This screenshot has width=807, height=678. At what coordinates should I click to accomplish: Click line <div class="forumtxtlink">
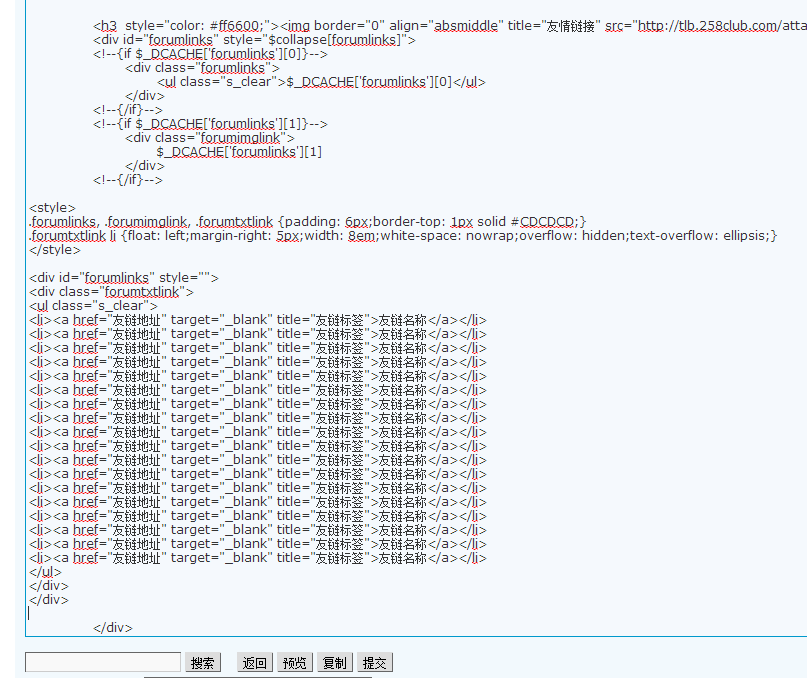click(x=112, y=291)
